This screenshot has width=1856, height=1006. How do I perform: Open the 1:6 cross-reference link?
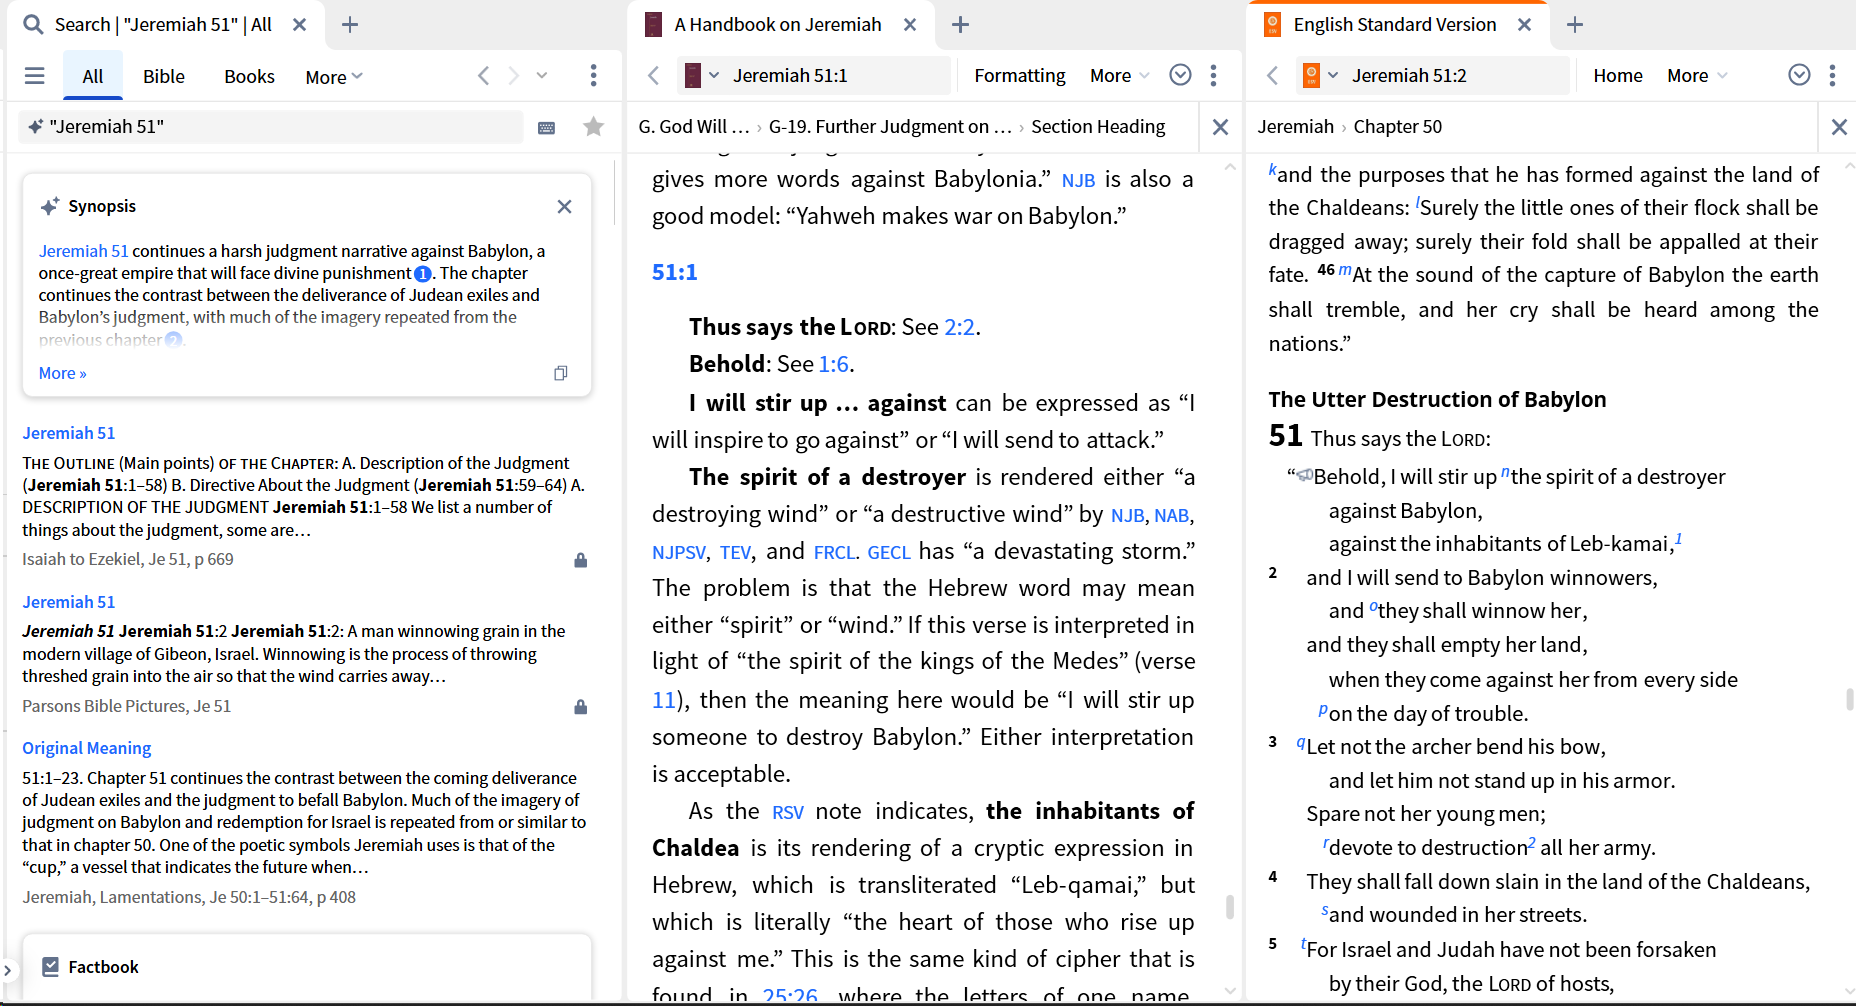833,364
